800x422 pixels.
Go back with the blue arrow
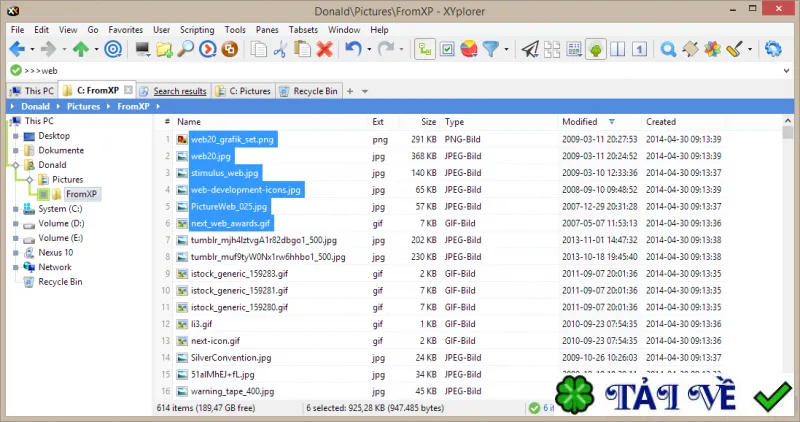point(17,49)
